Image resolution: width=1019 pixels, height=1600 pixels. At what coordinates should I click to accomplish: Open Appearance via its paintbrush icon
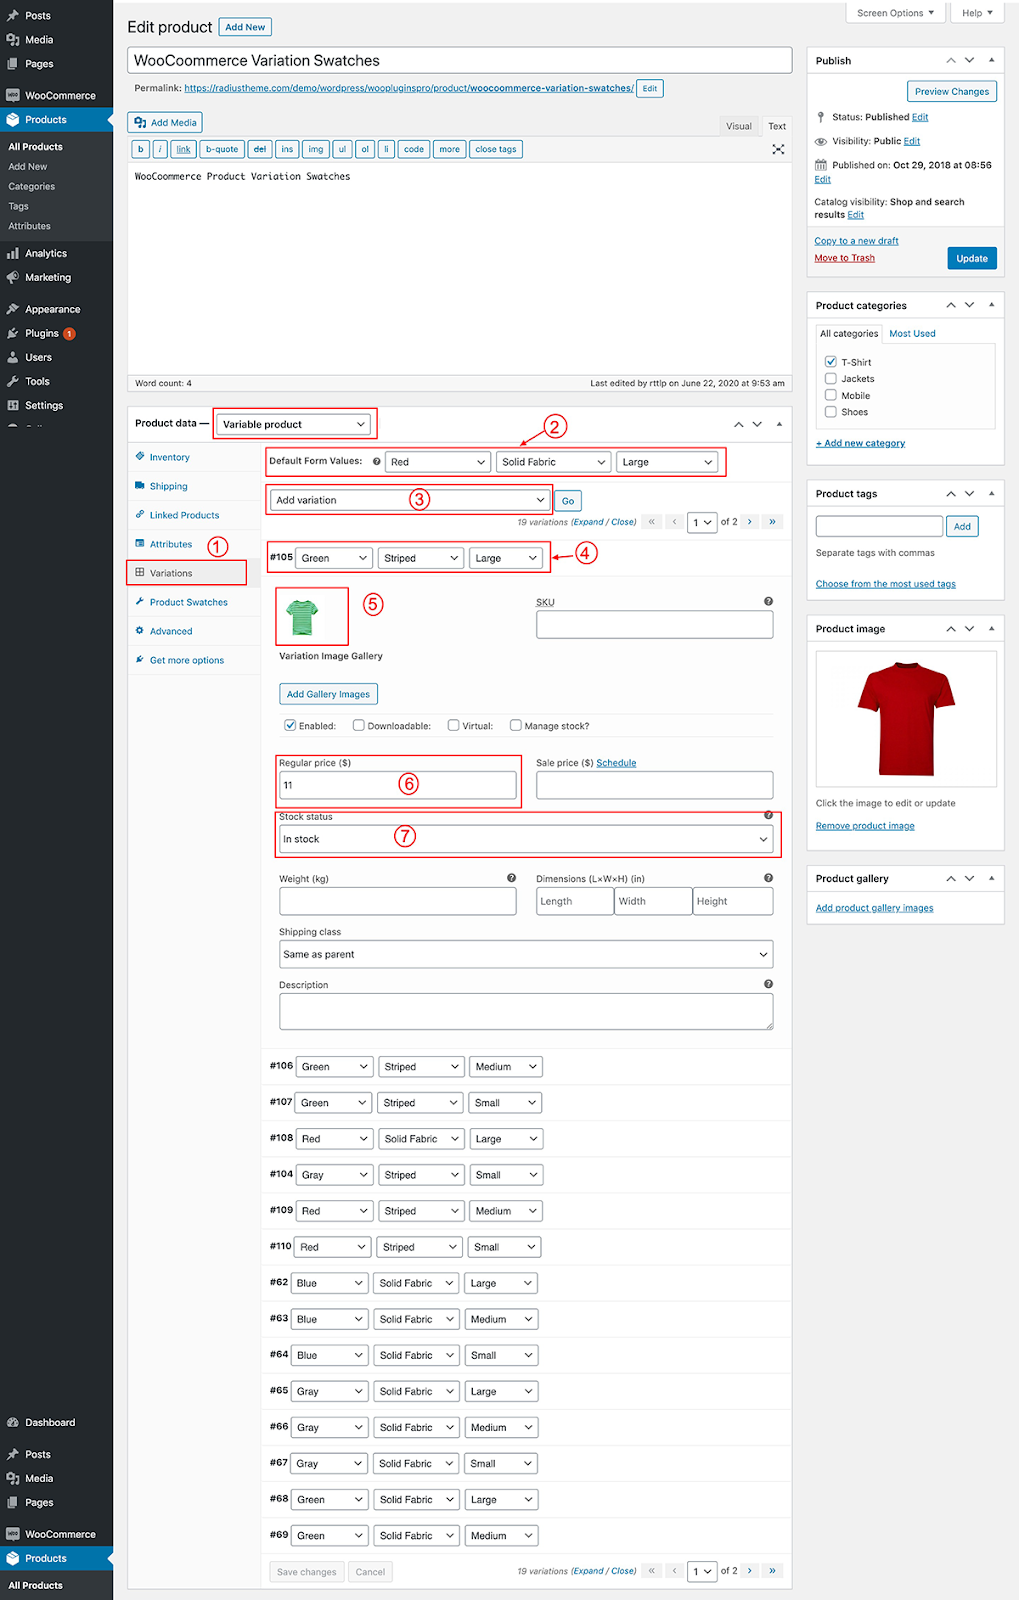tap(13, 310)
